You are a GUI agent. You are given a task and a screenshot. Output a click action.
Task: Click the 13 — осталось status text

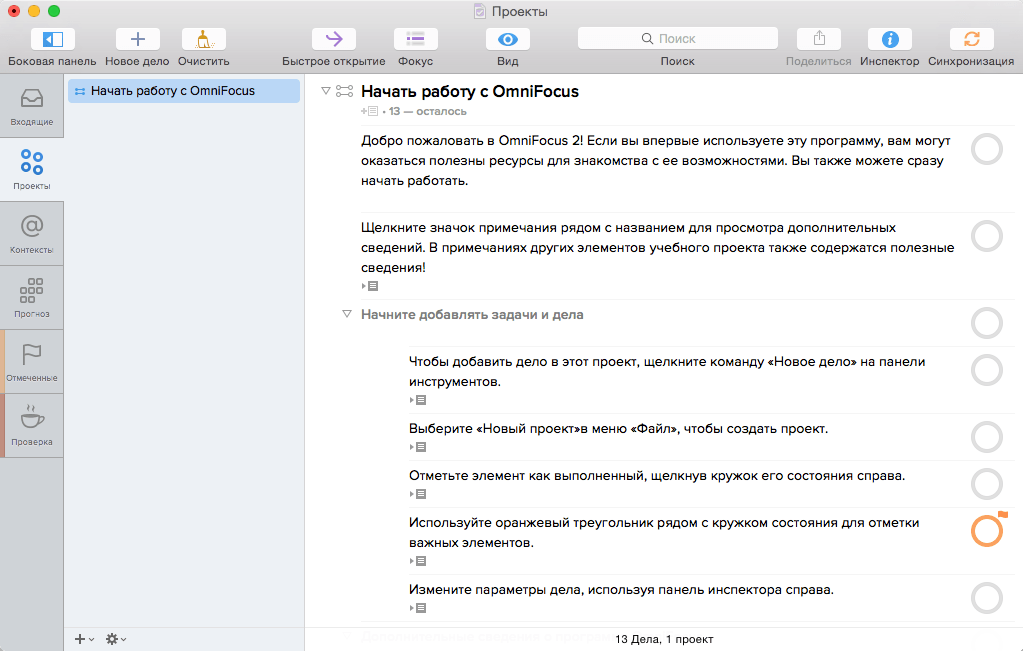[427, 111]
